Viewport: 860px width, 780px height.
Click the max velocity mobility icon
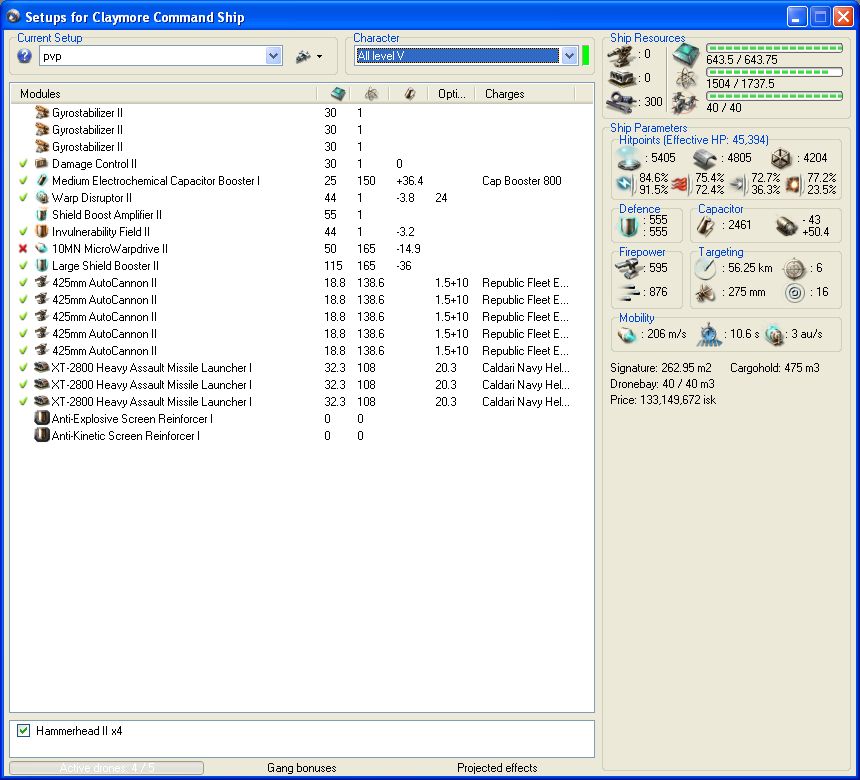(626, 334)
